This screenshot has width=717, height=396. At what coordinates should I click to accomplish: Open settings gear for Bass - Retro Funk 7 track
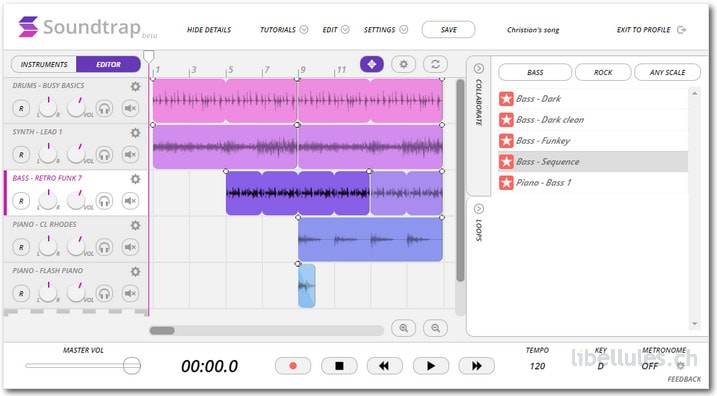click(x=135, y=179)
